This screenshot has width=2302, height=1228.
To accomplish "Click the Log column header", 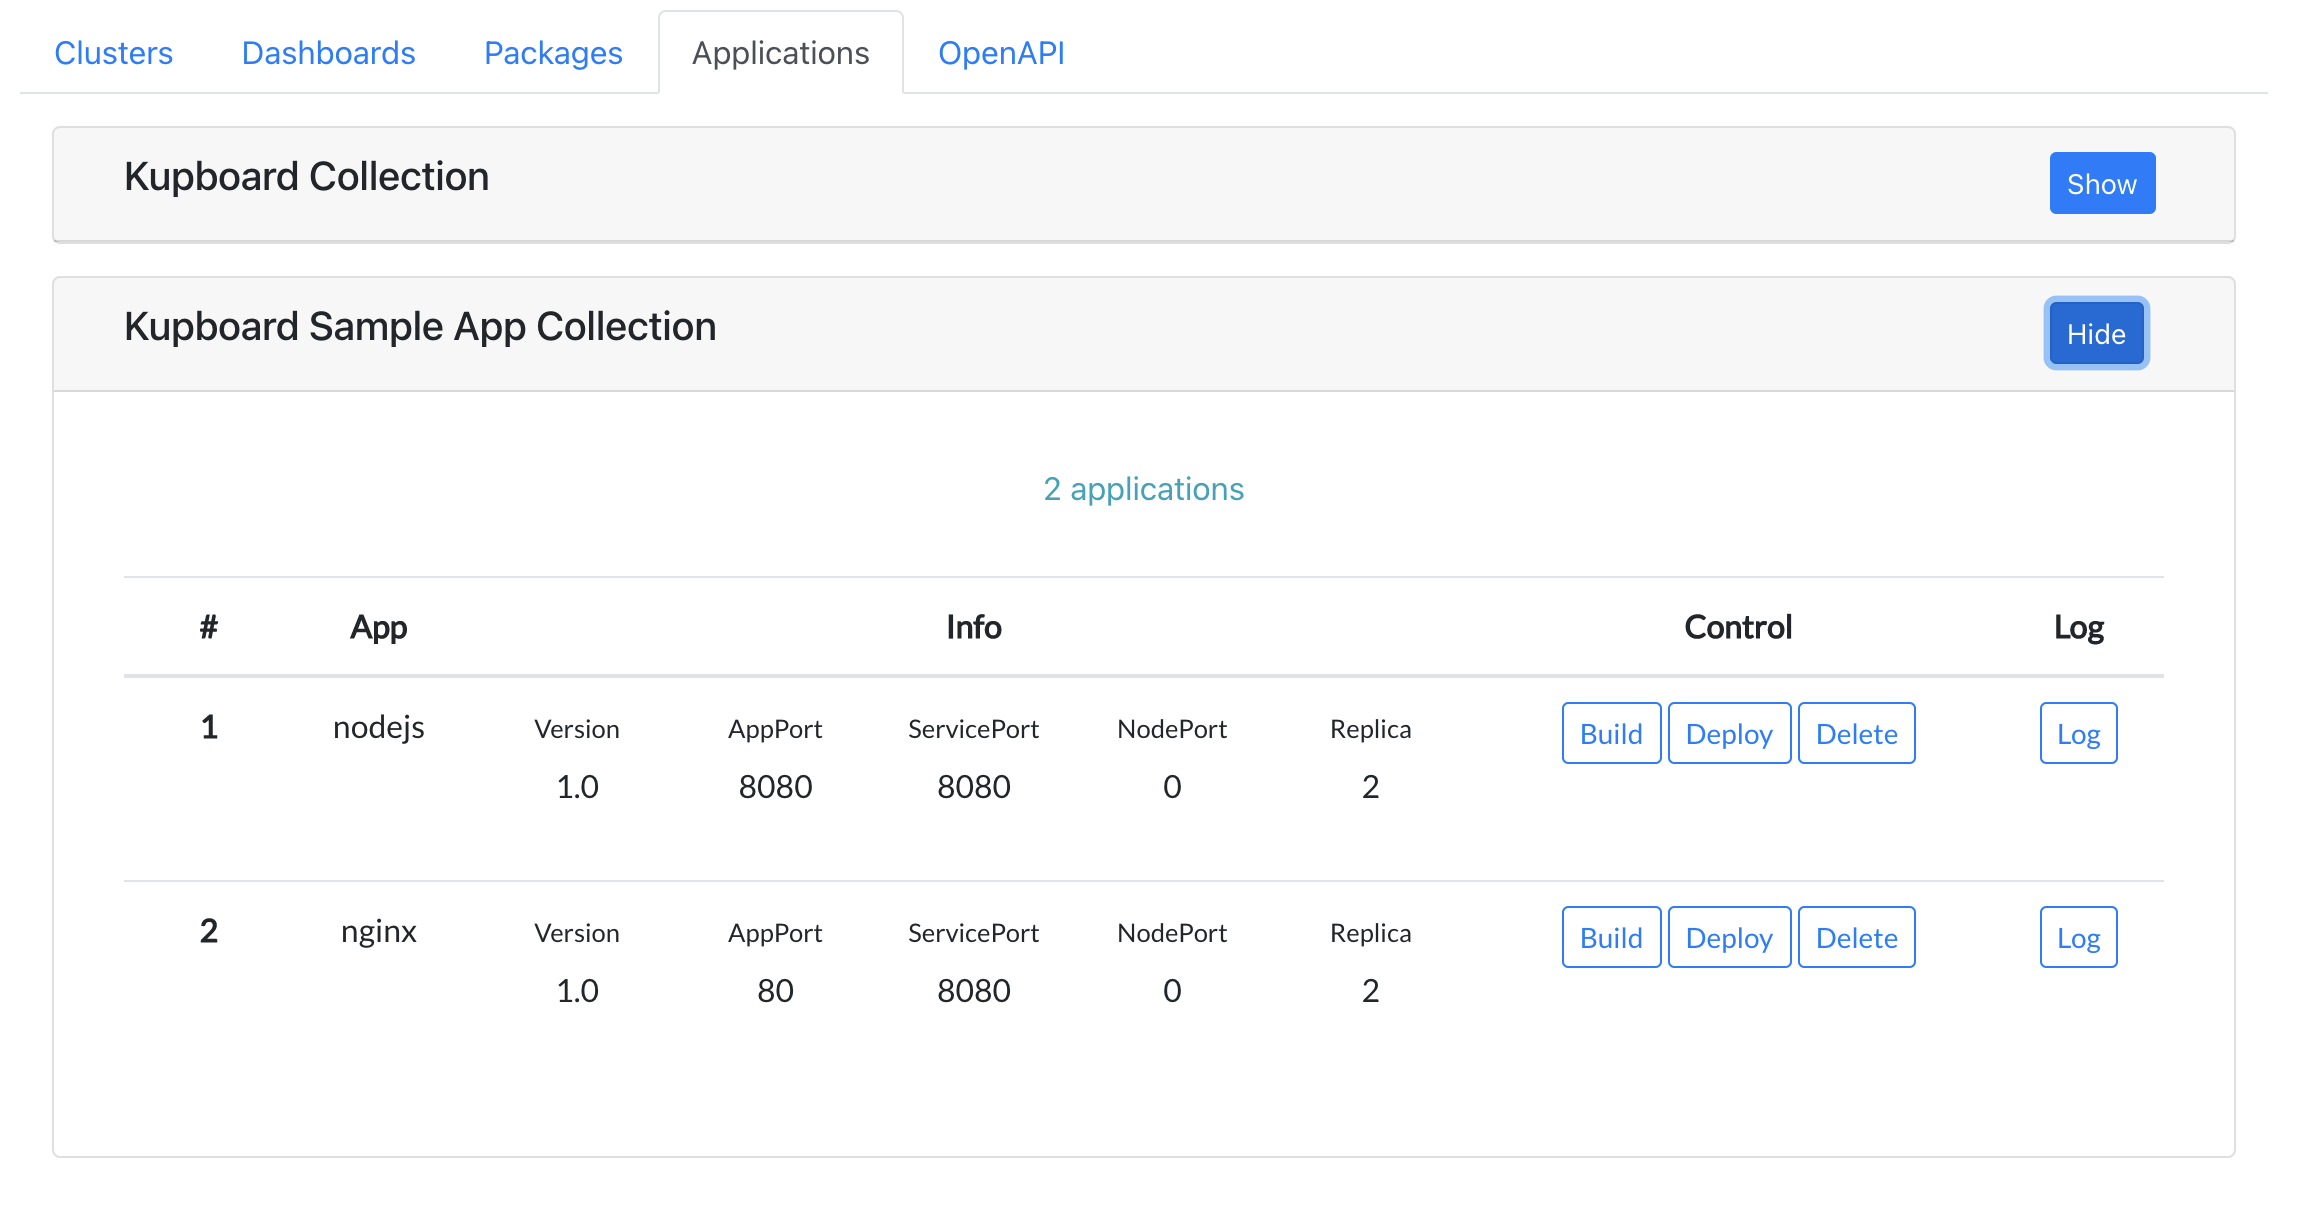I will (x=2078, y=627).
